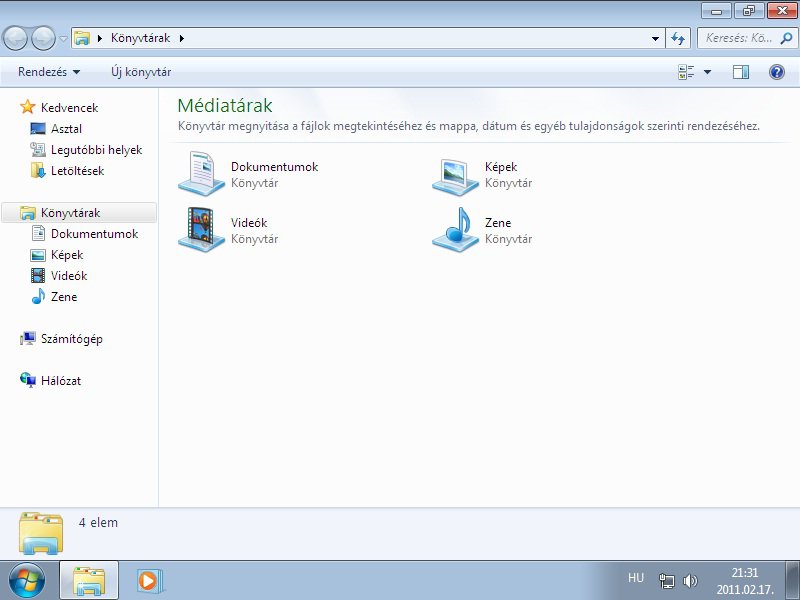Click the Hálózat network globe icon
The height and width of the screenshot is (600, 800).
click(28, 380)
